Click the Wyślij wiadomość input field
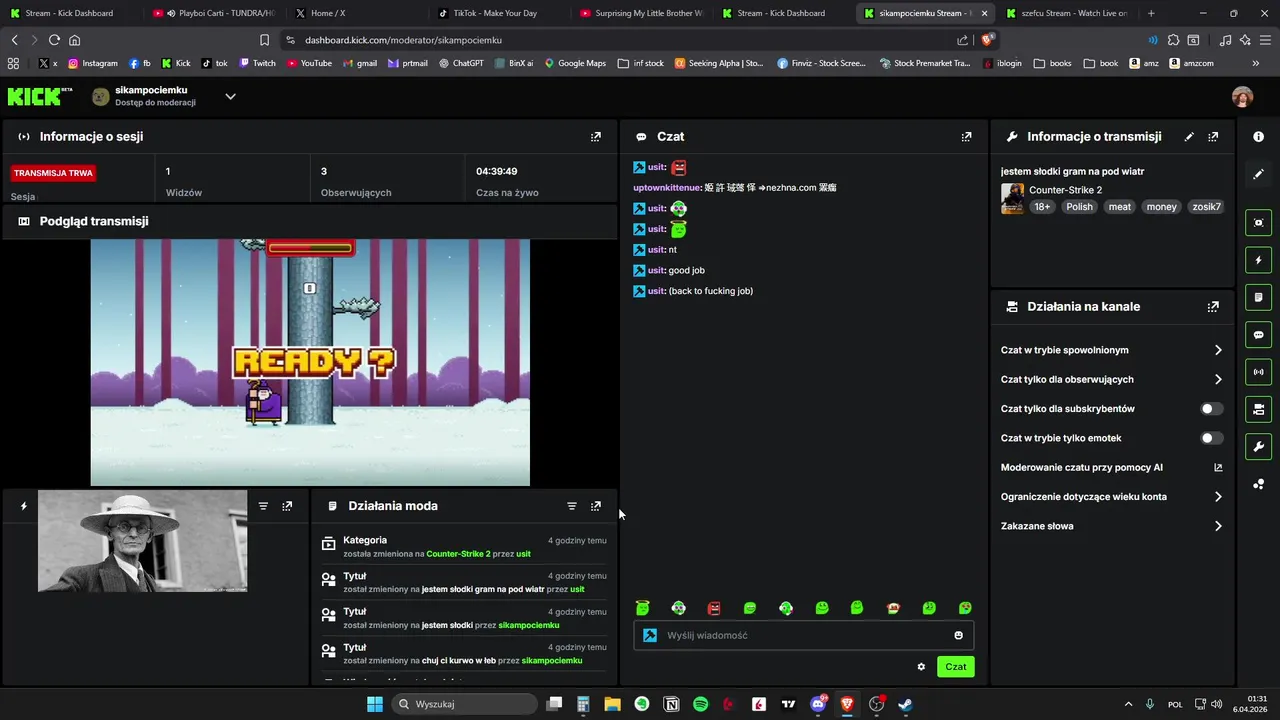Screen dimensions: 1280x720 (x=804, y=635)
